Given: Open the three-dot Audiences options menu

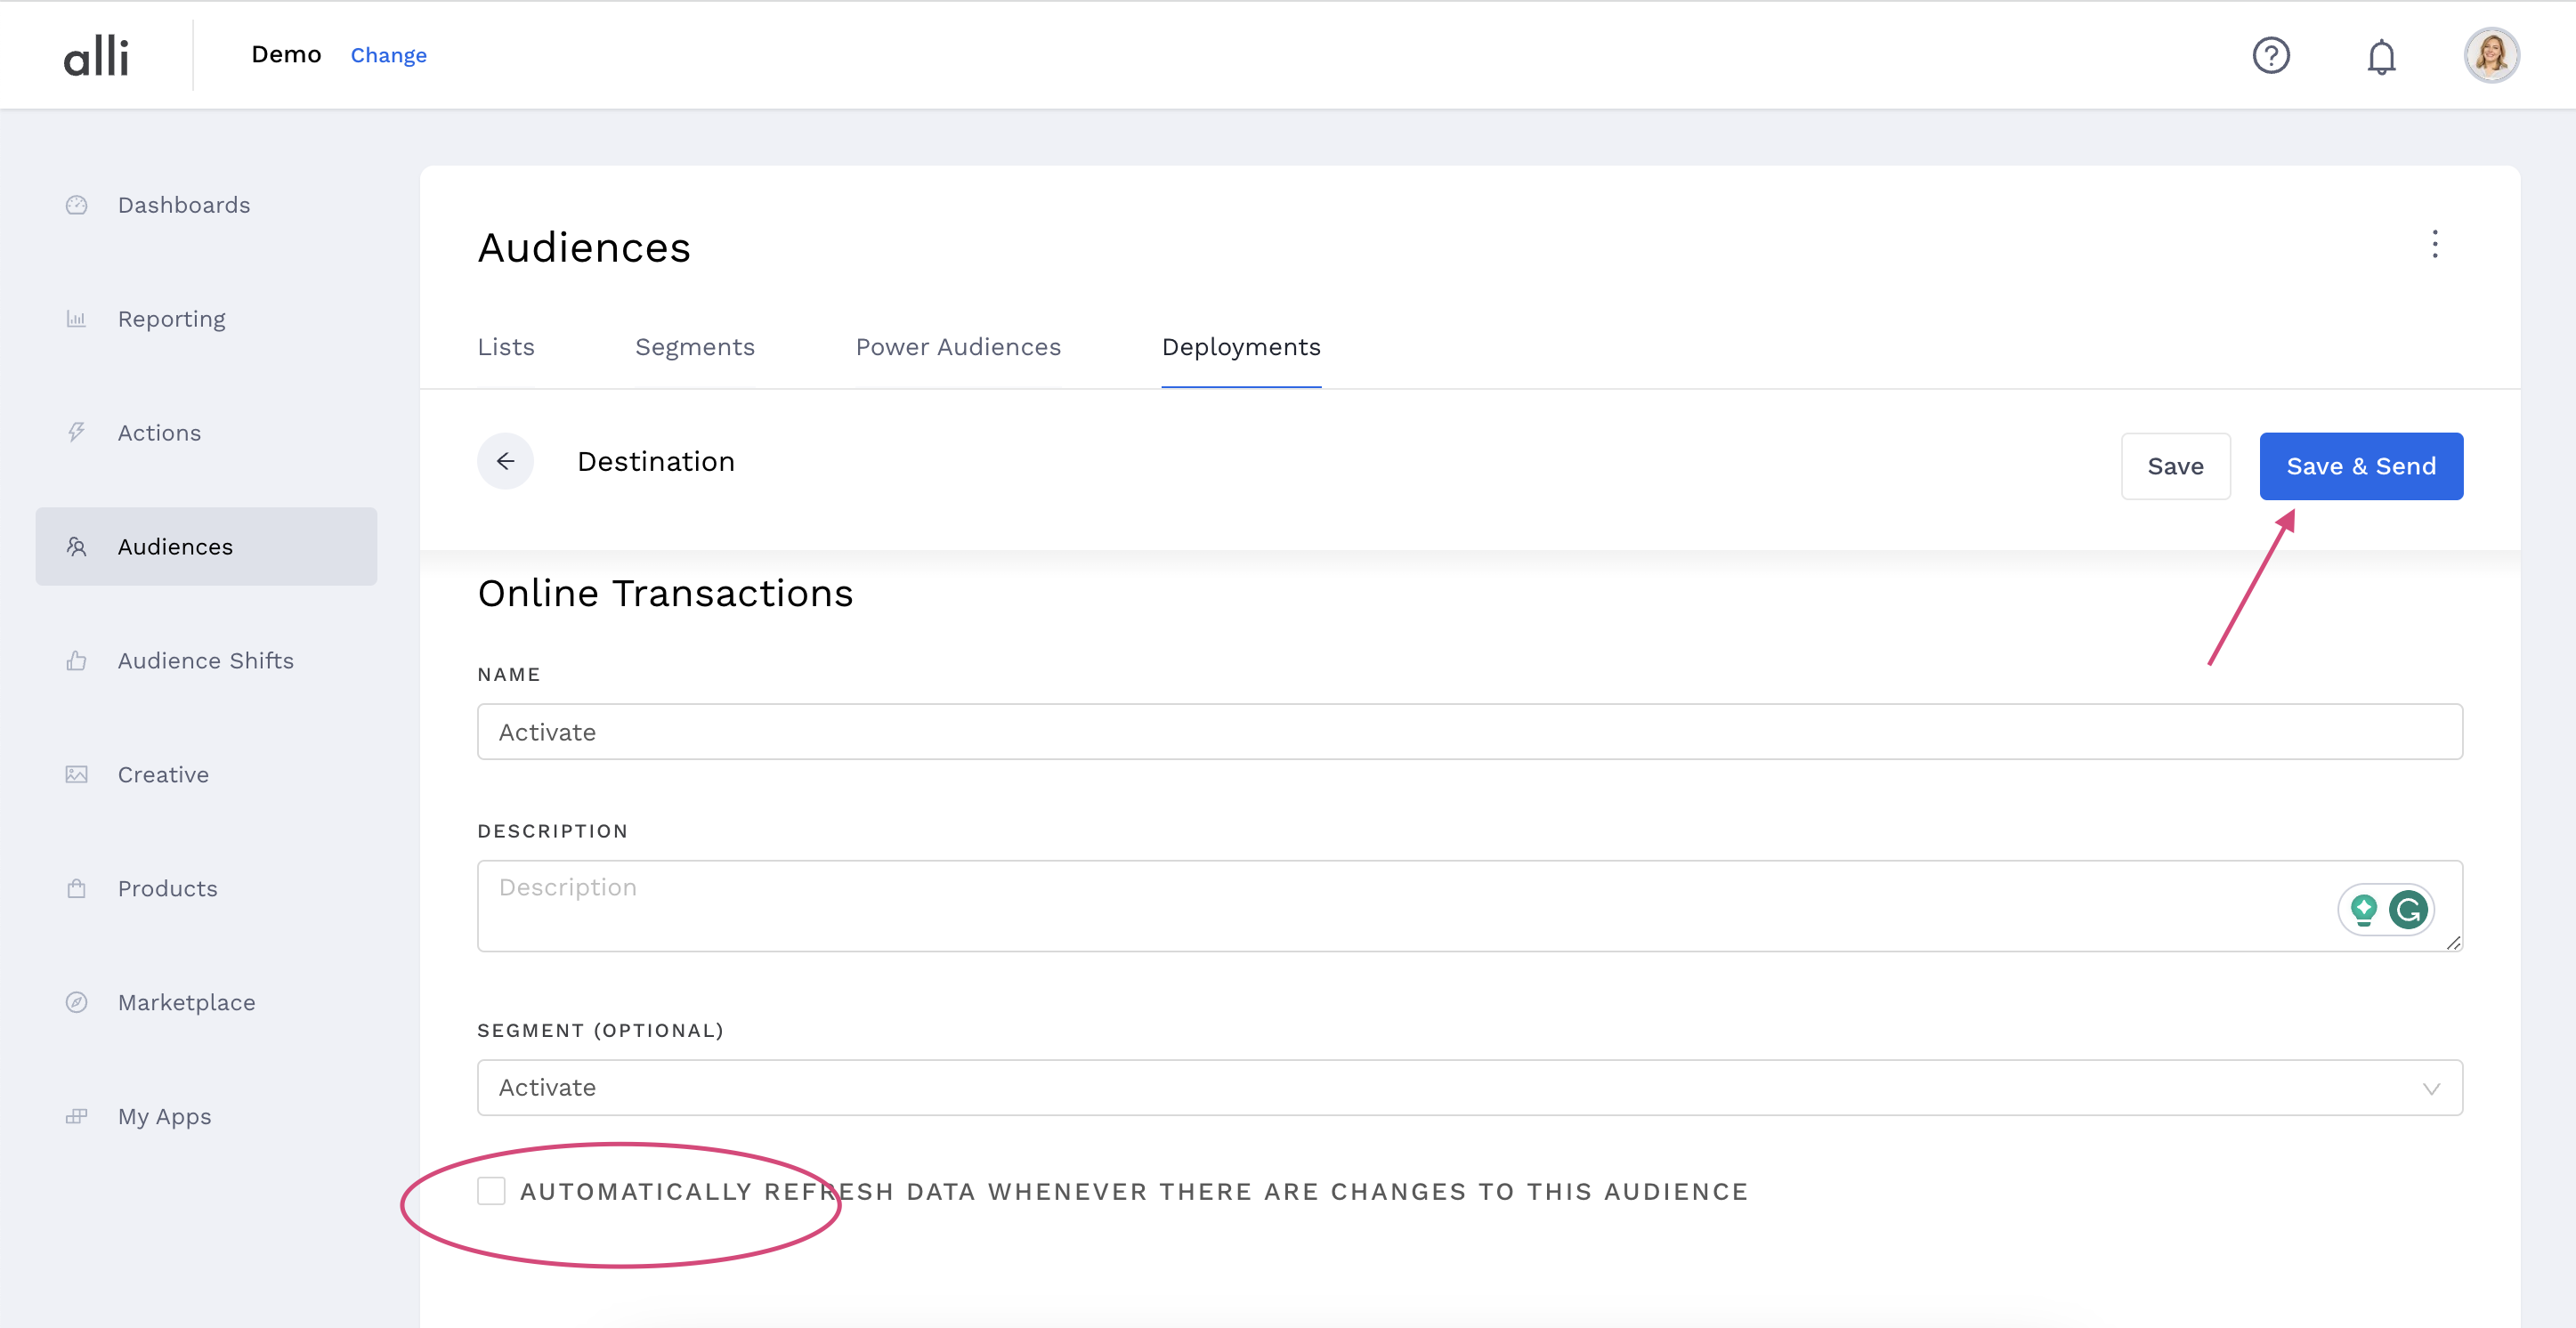Looking at the screenshot, I should coord(2434,244).
